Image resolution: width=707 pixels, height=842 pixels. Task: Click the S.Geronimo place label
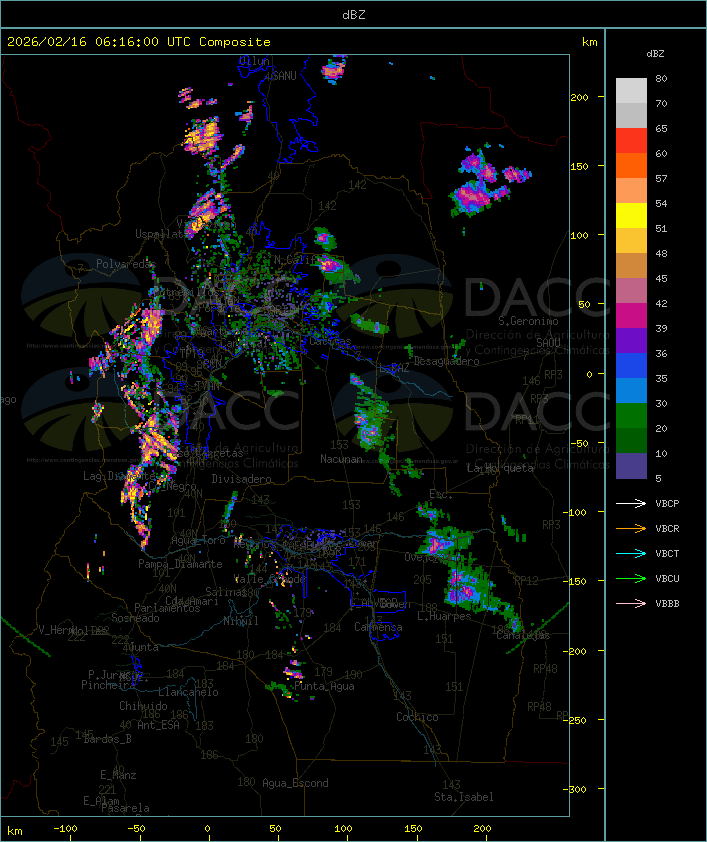[x=528, y=321]
